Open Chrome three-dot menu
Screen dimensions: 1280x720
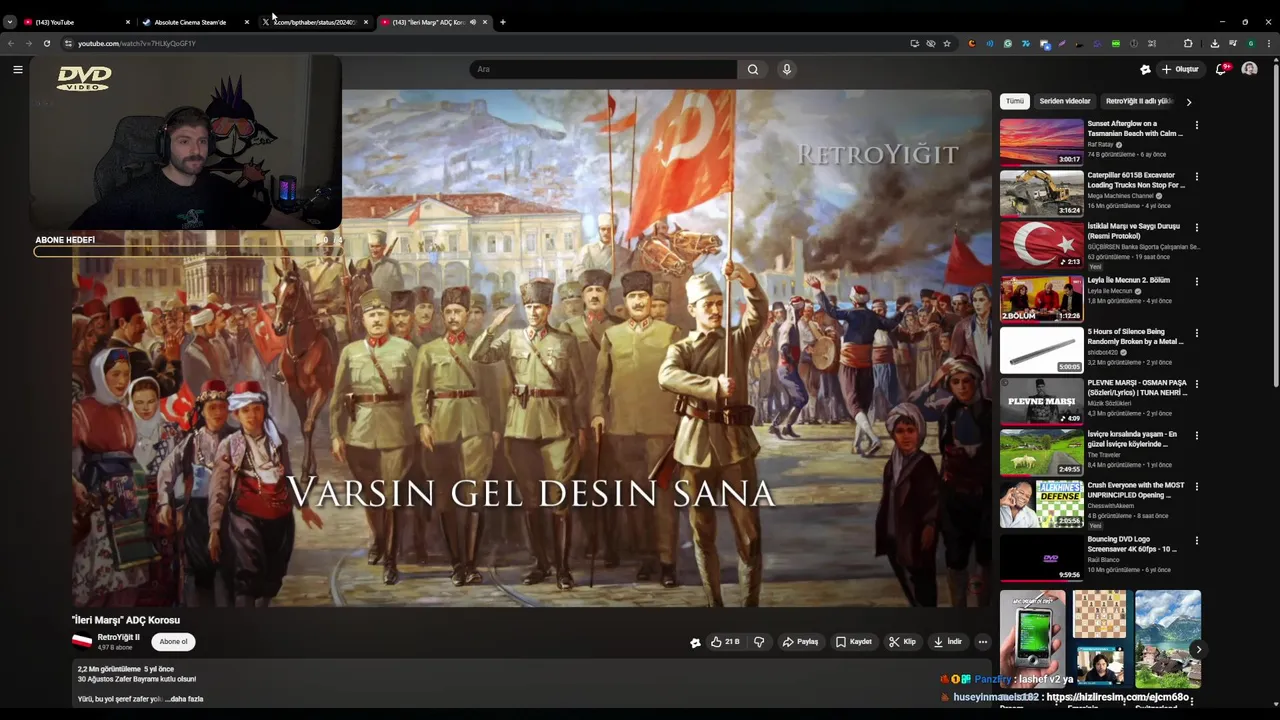pyautogui.click(x=1269, y=43)
